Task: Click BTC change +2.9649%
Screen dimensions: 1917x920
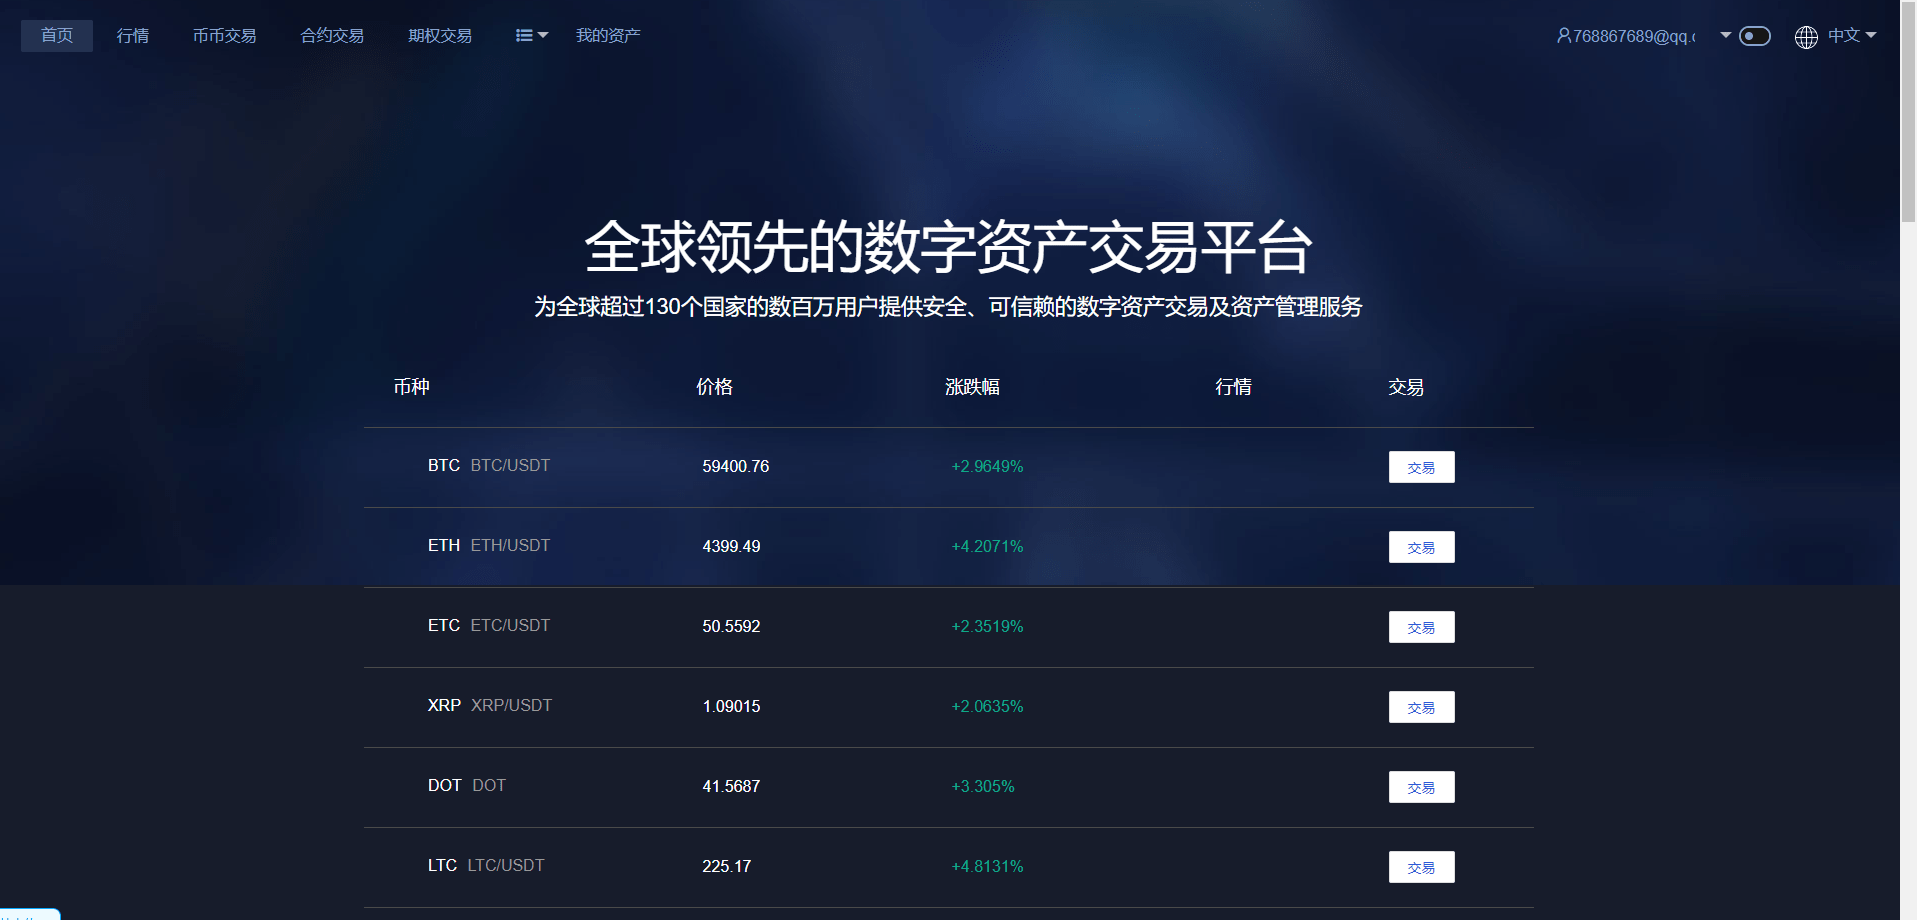Action: pos(987,467)
